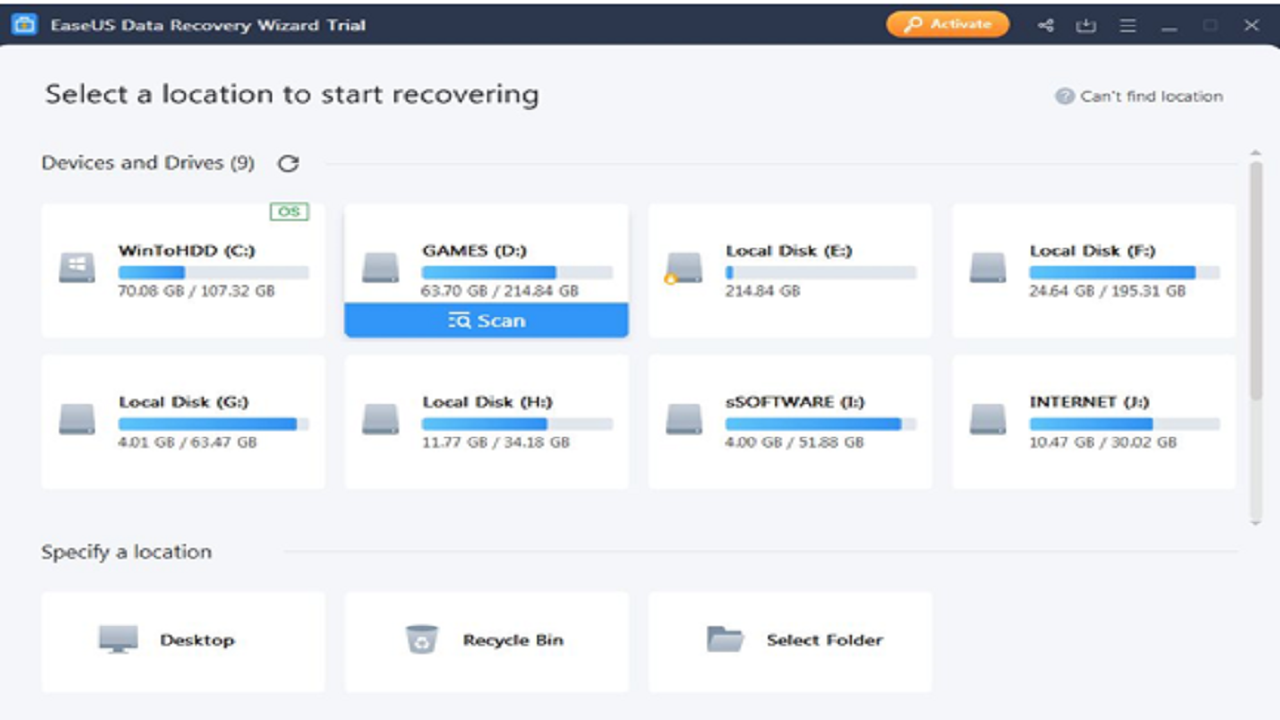This screenshot has height=720, width=1280.
Task: Click the text 11.77 GB / 34.18 GB
Action: [x=496, y=442]
